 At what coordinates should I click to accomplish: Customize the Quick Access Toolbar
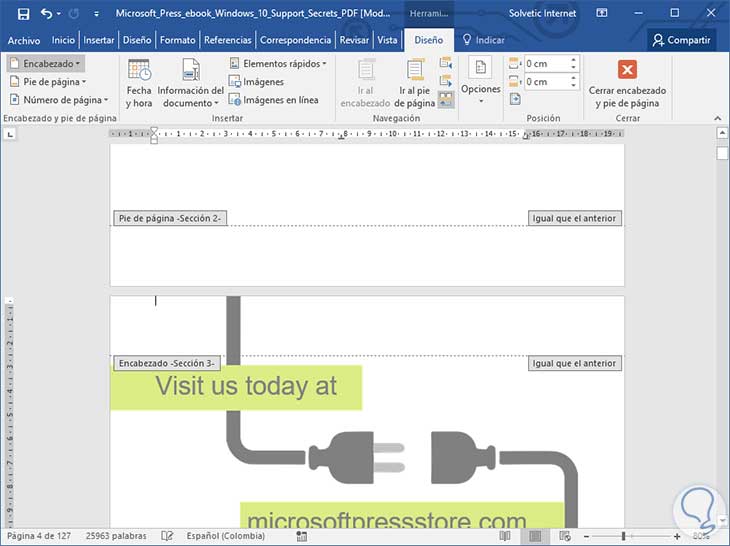[x=96, y=14]
